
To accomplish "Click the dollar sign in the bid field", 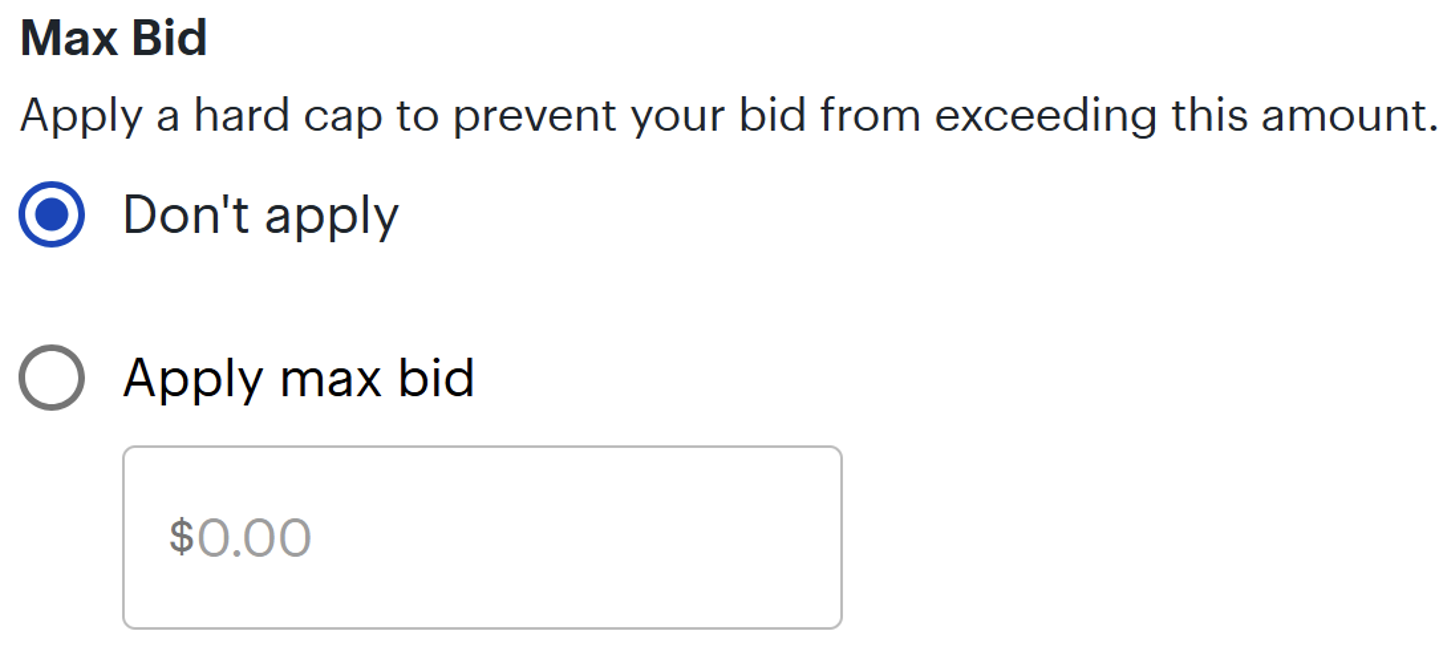I will coord(180,538).
